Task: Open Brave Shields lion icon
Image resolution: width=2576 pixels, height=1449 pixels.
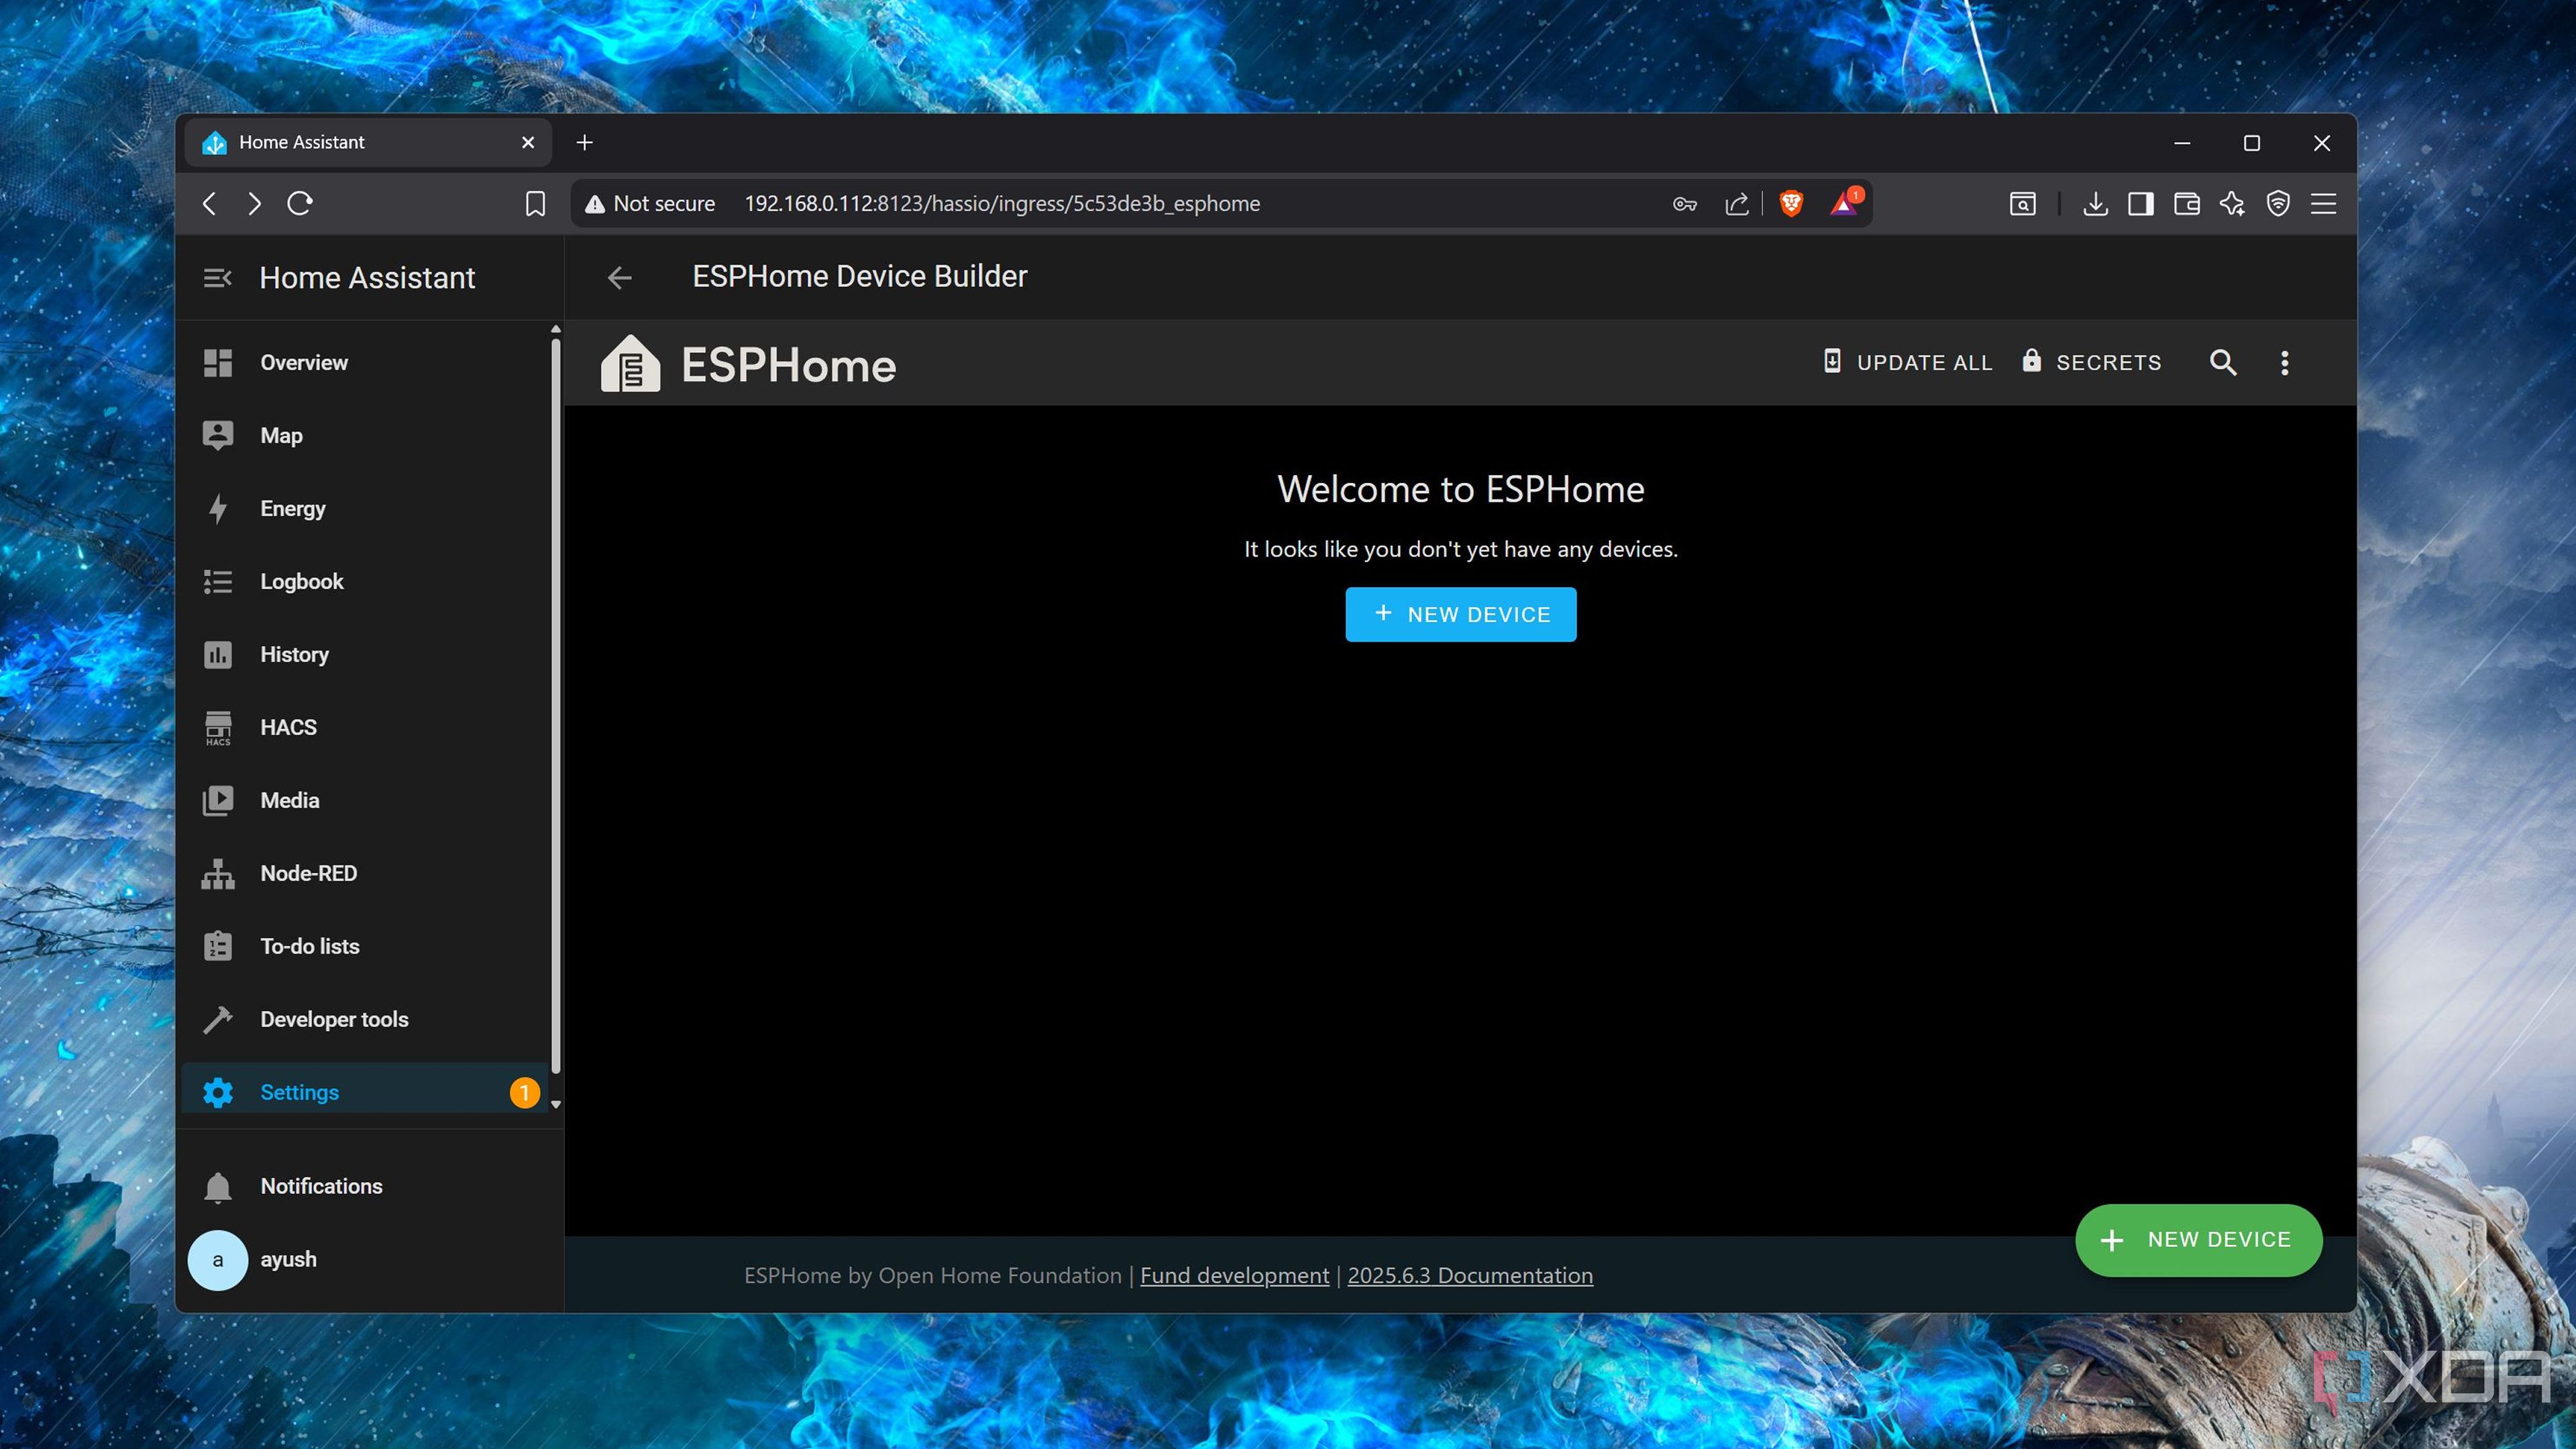Action: coord(1791,204)
